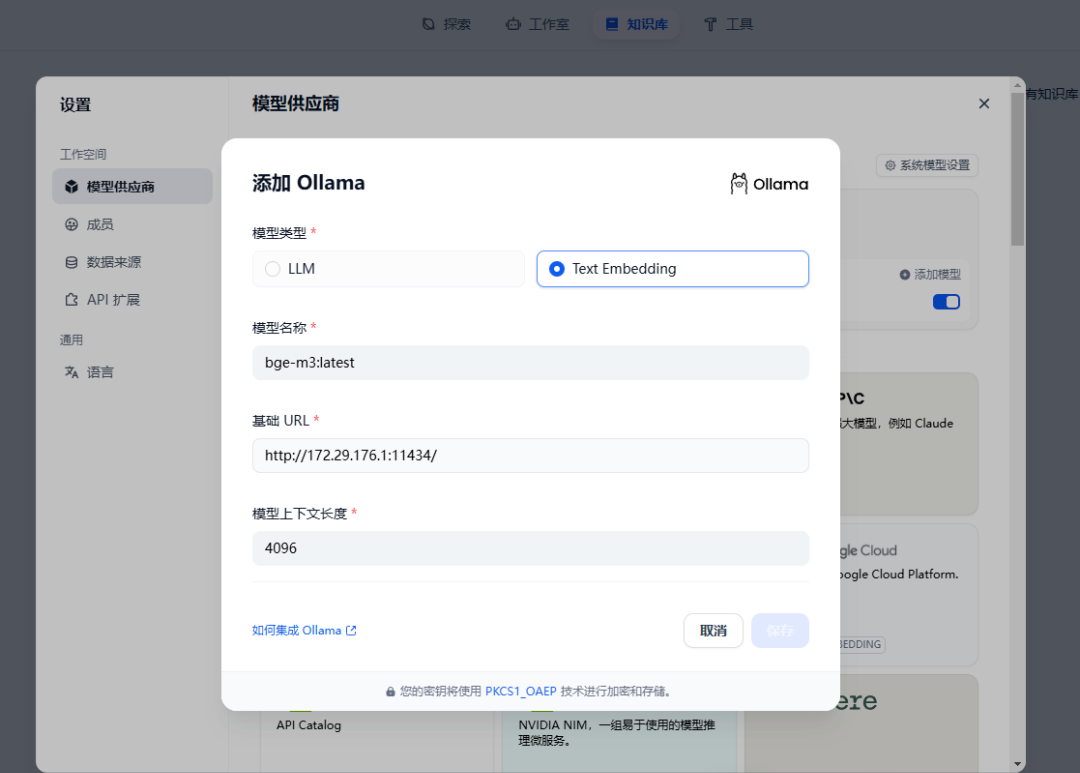Click the extension icon beside API 扩展
Image resolution: width=1080 pixels, height=773 pixels.
(x=72, y=300)
